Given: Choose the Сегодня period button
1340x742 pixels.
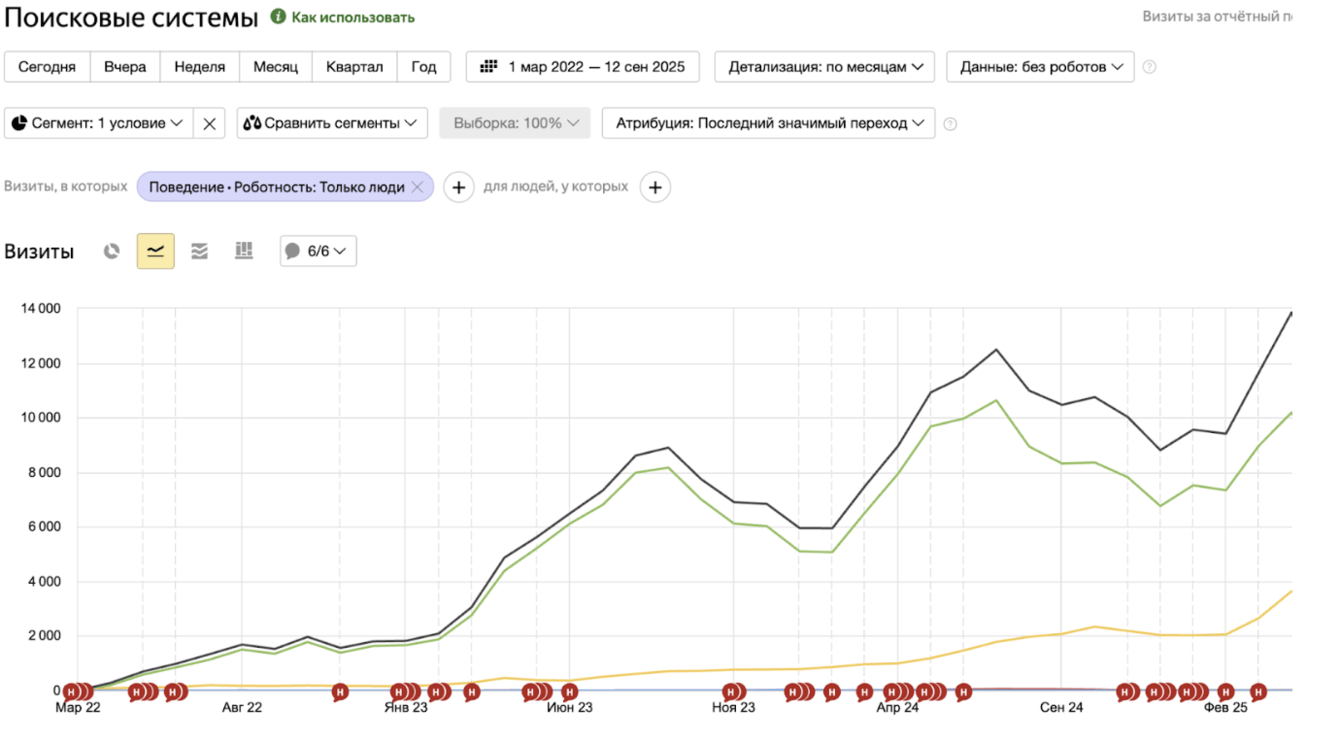Looking at the screenshot, I should [x=47, y=67].
